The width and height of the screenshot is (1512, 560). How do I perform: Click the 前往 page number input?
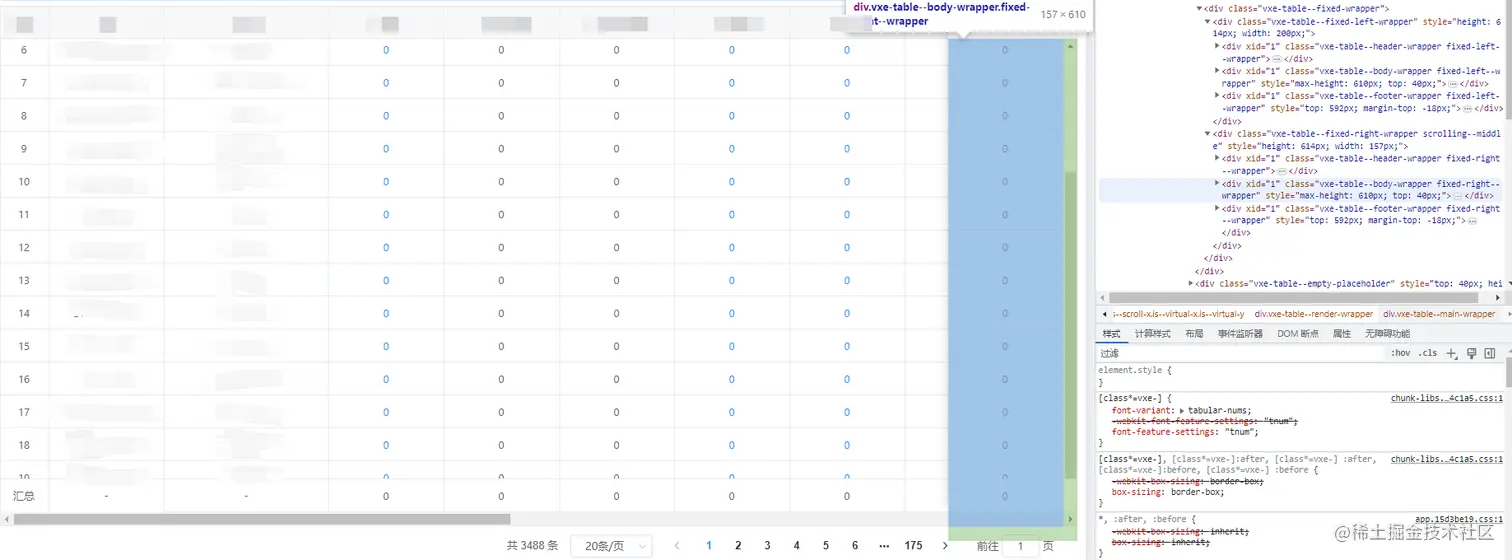[1020, 545]
